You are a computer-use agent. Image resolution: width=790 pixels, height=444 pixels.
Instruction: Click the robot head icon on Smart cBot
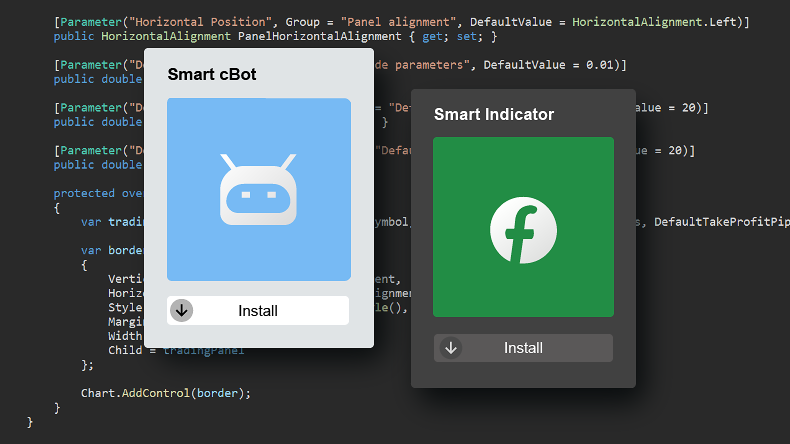(258, 189)
